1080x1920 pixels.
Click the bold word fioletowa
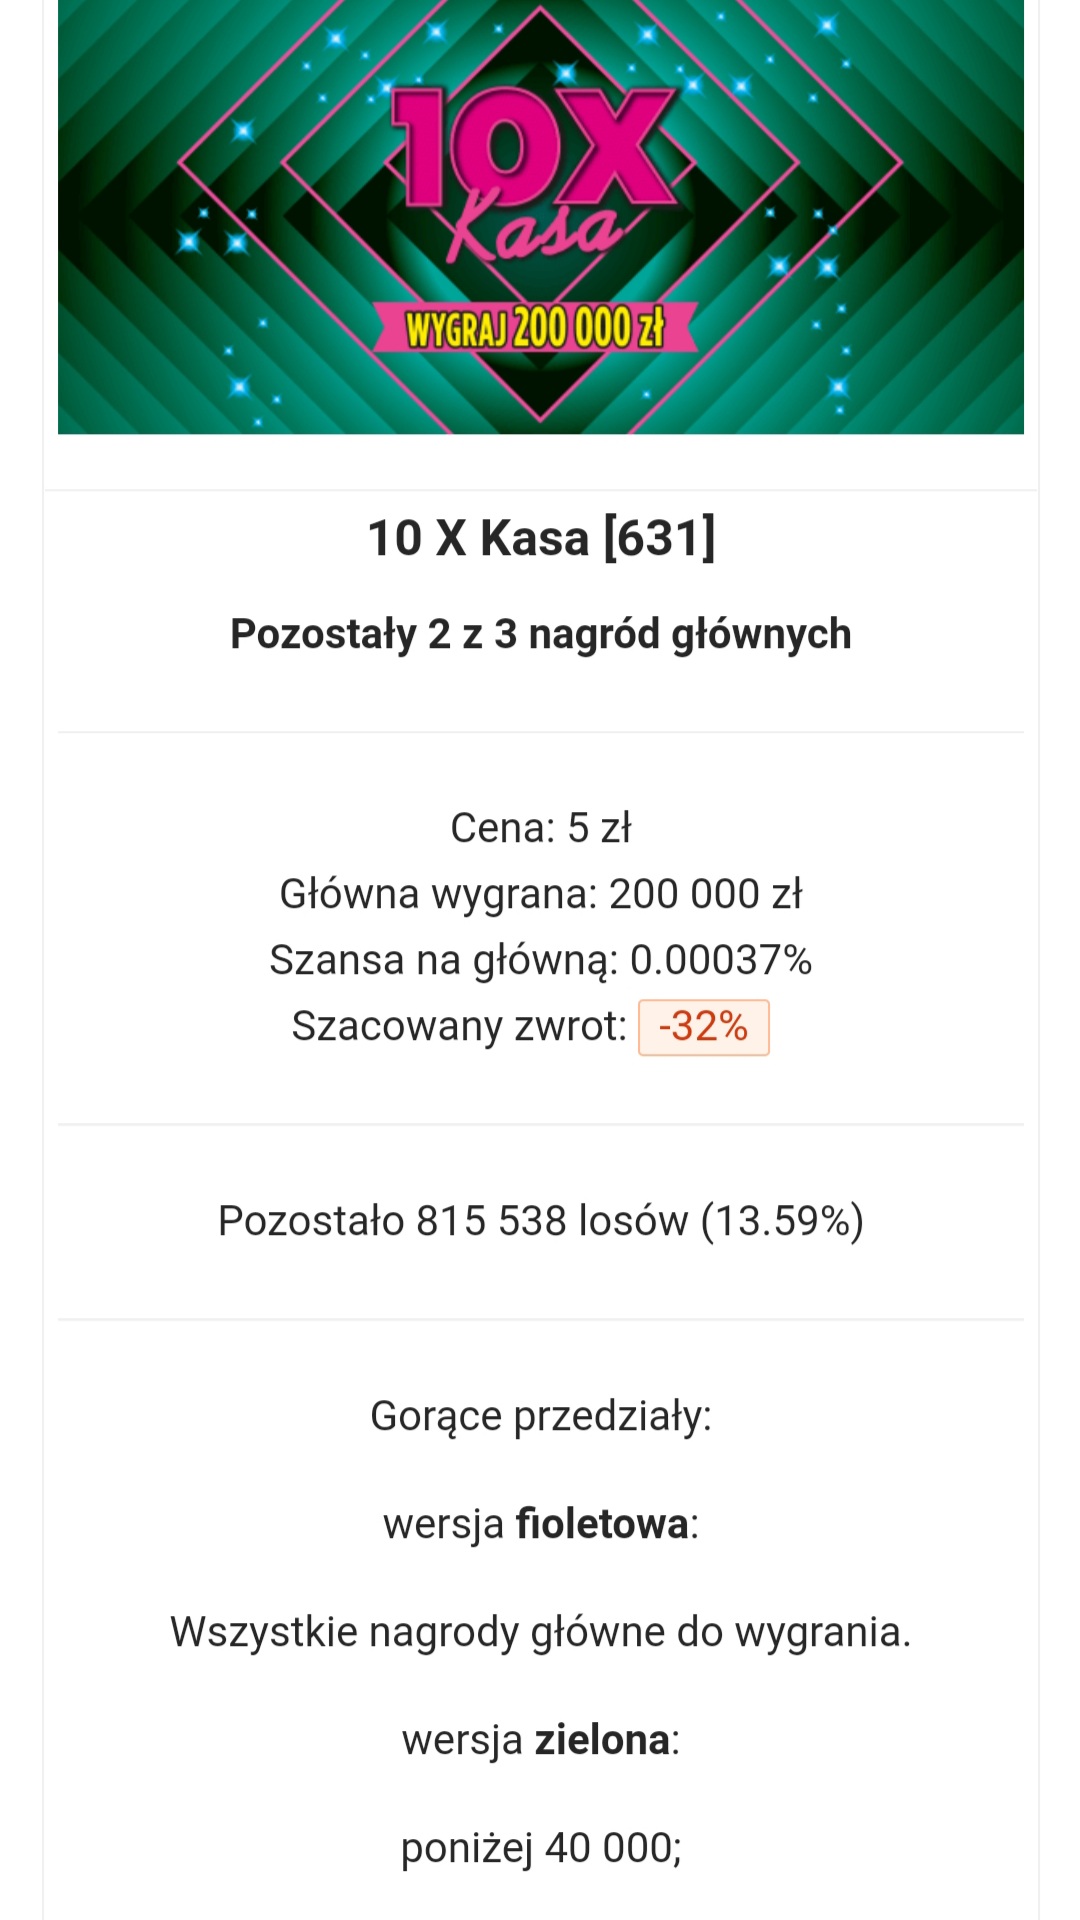point(602,1524)
